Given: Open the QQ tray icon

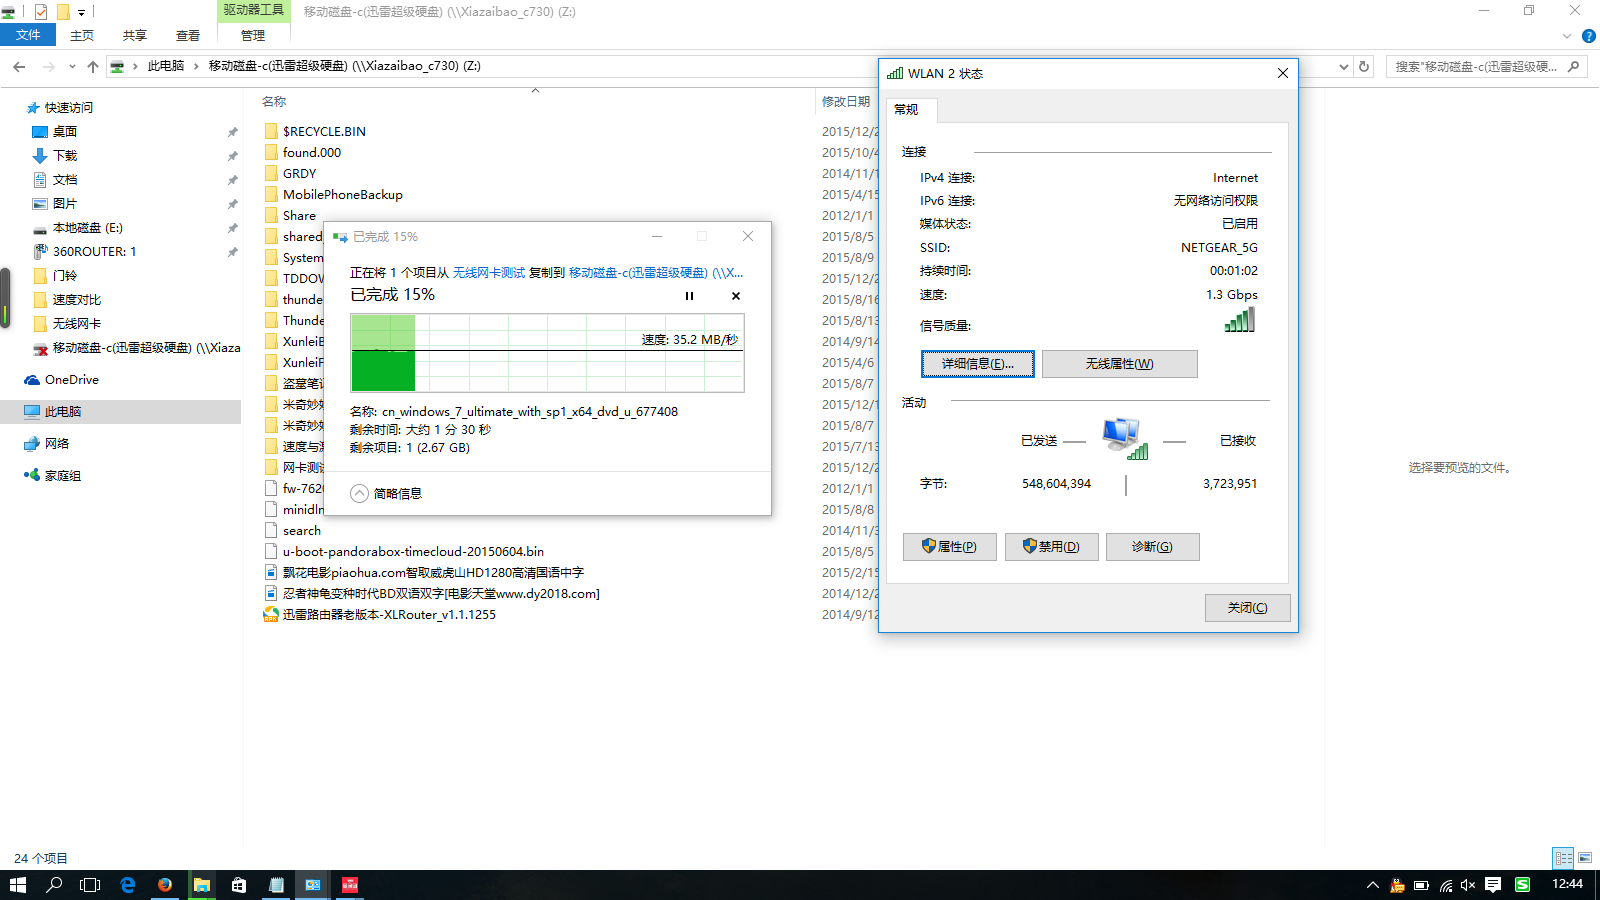Looking at the screenshot, I should 1397,885.
